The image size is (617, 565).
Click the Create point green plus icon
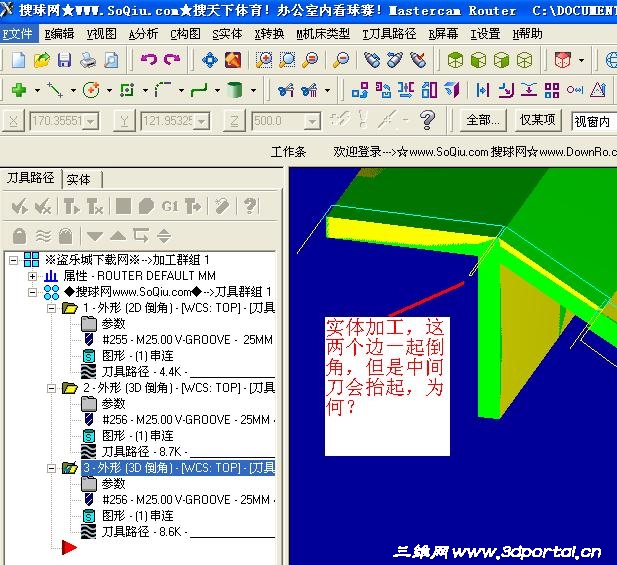coord(19,90)
